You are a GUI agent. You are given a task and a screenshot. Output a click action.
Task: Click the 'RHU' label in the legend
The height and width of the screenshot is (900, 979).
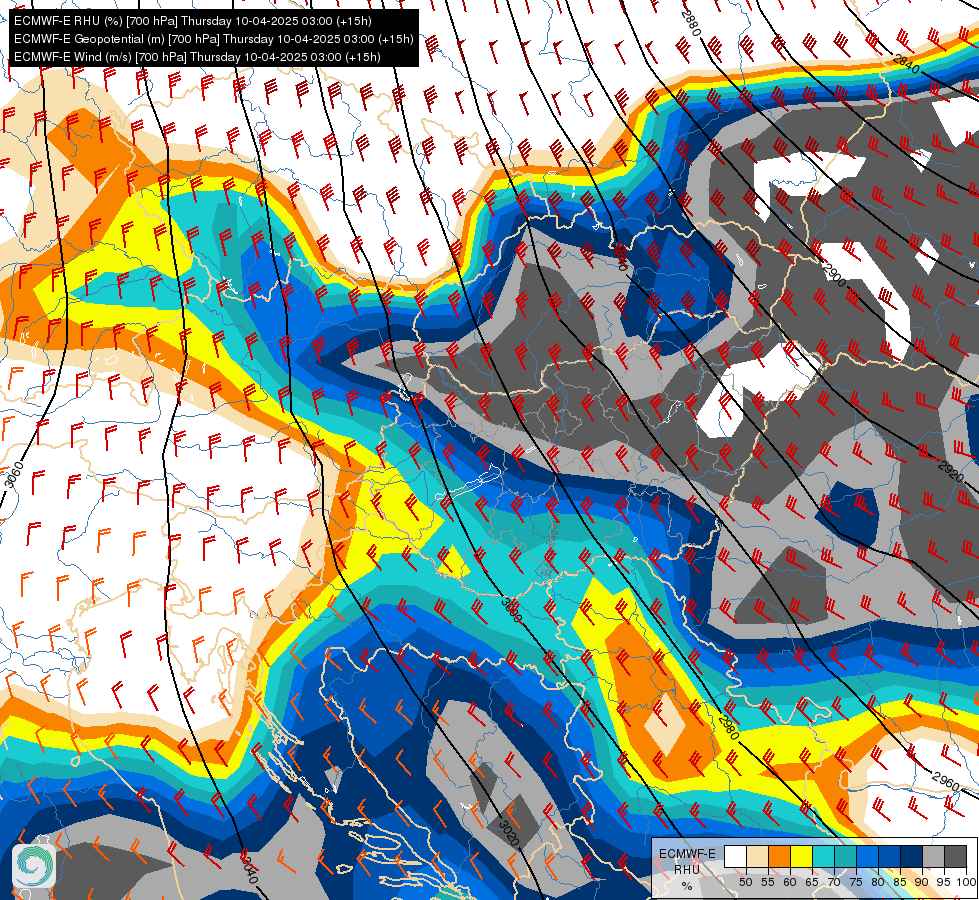(x=687, y=869)
